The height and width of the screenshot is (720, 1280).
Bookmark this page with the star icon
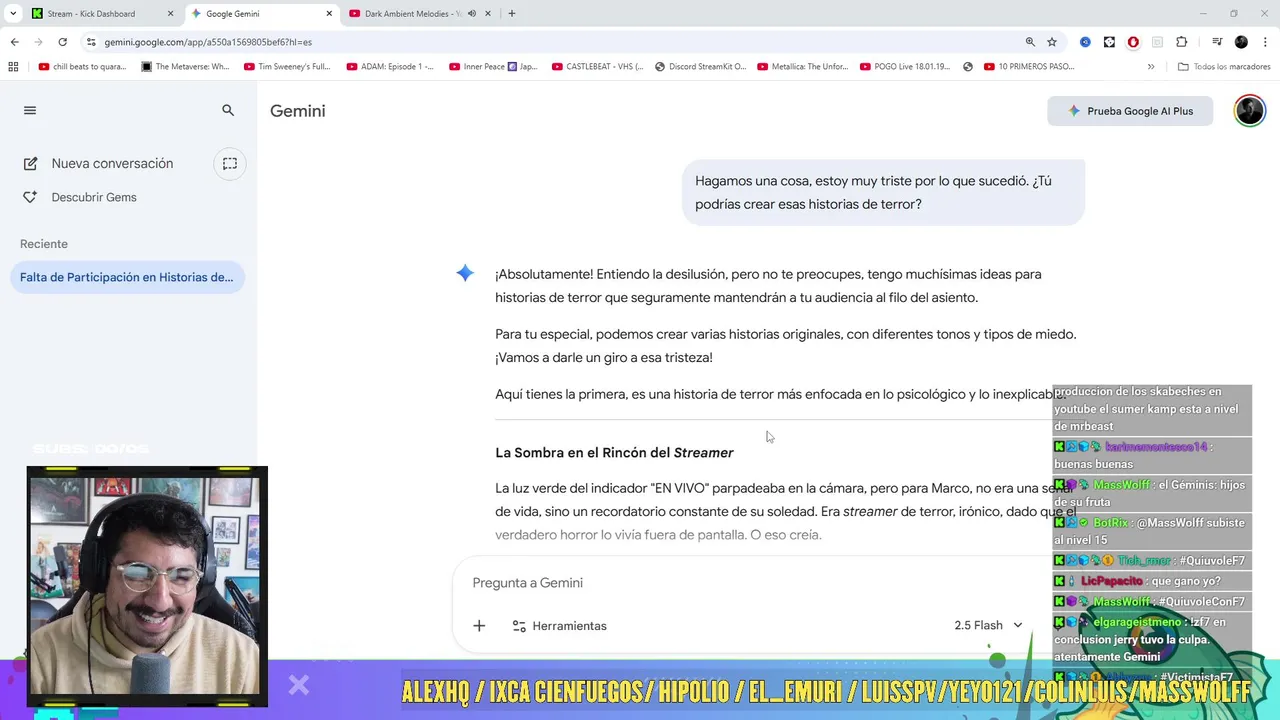pyautogui.click(x=1052, y=42)
